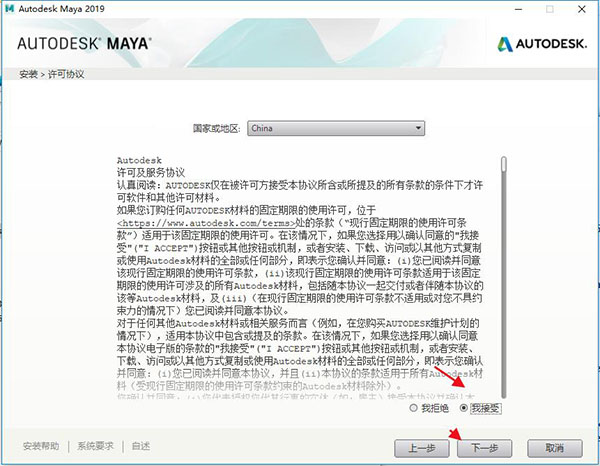Image resolution: width=600 pixels, height=466 pixels.
Task: Click the Maya app icon in title bar
Action: [10, 8]
